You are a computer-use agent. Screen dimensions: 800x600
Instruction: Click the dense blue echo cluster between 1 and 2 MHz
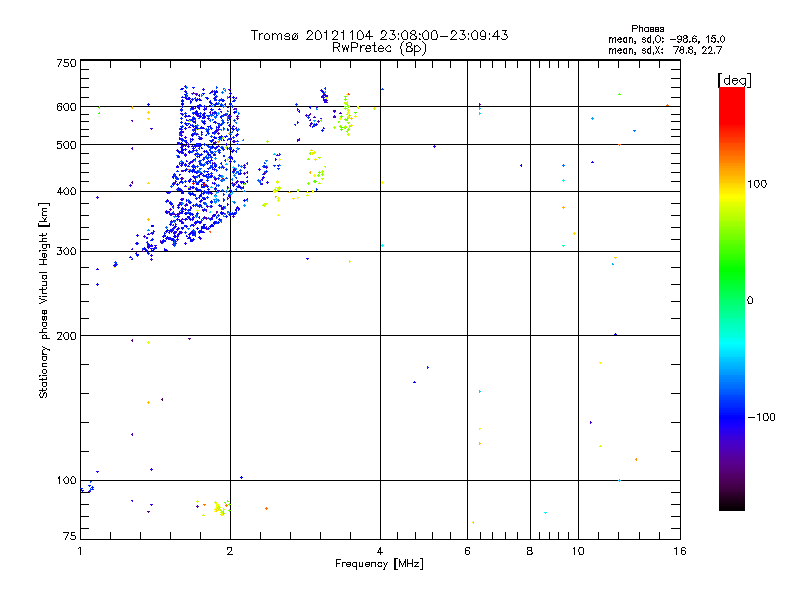[x=204, y=168]
